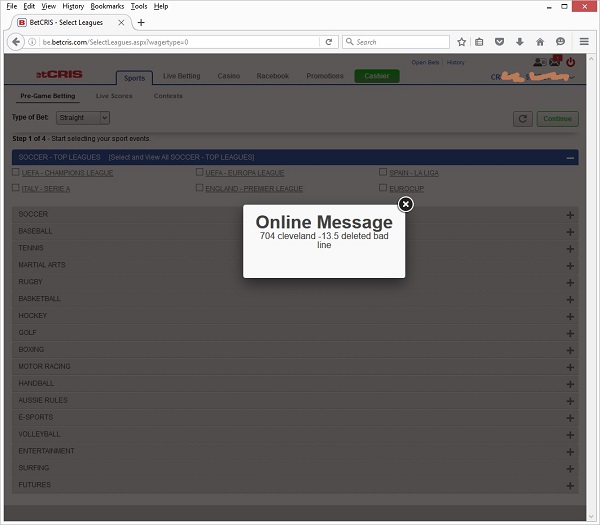
Task: Select the Spain - La Liga checkbox
Action: [383, 172]
